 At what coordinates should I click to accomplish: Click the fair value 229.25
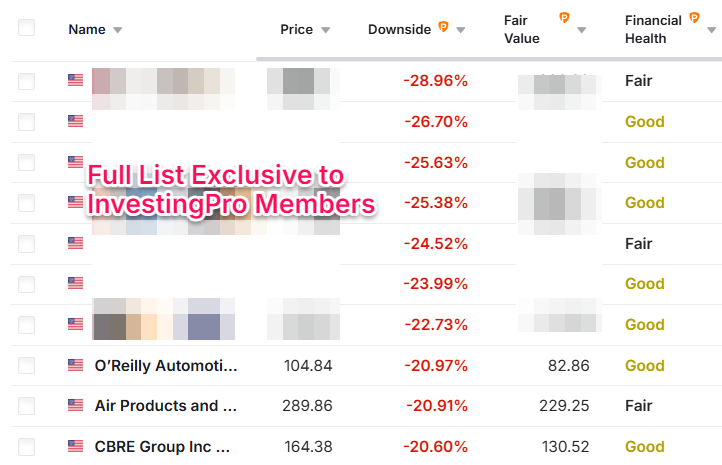[564, 406]
